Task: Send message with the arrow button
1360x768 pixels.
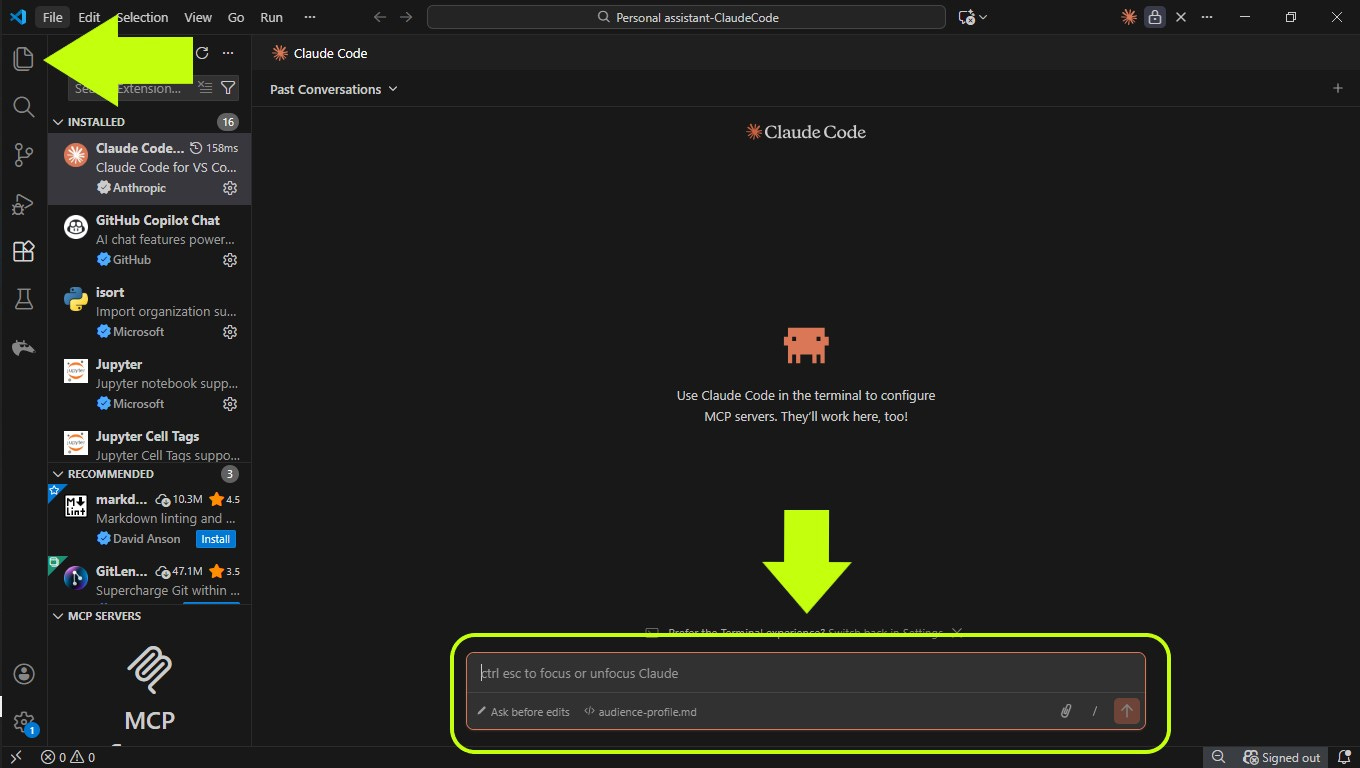Action: [x=1127, y=711]
